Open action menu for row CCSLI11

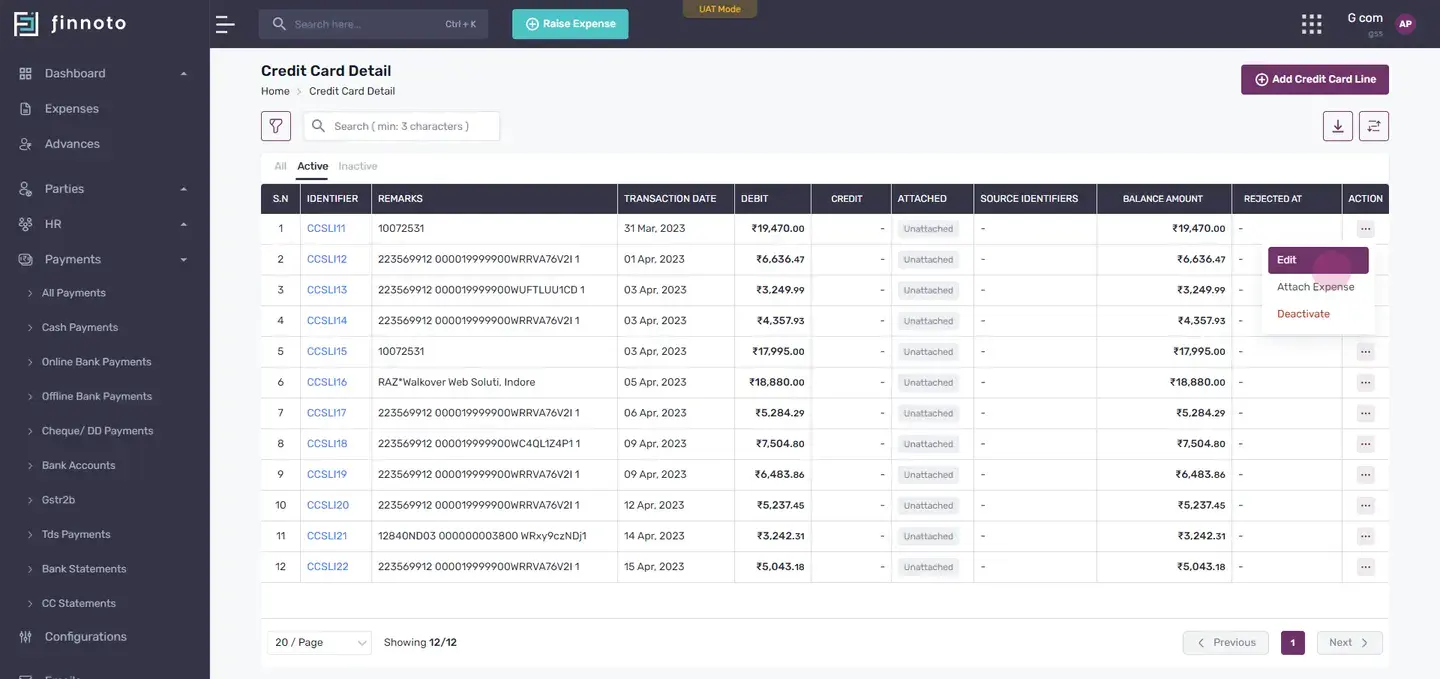(1365, 229)
